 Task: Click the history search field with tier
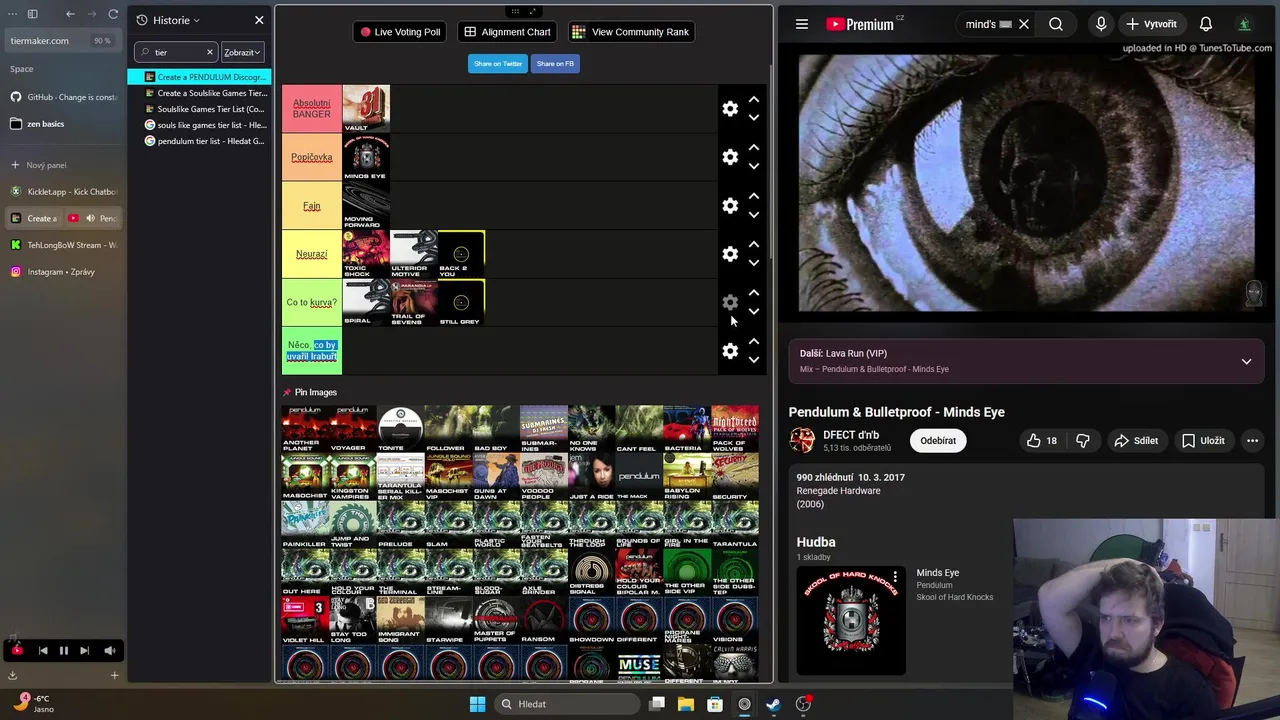click(x=176, y=52)
